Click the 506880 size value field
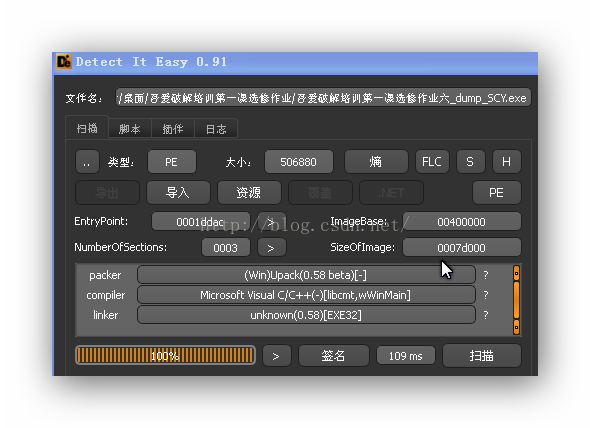 tap(299, 162)
